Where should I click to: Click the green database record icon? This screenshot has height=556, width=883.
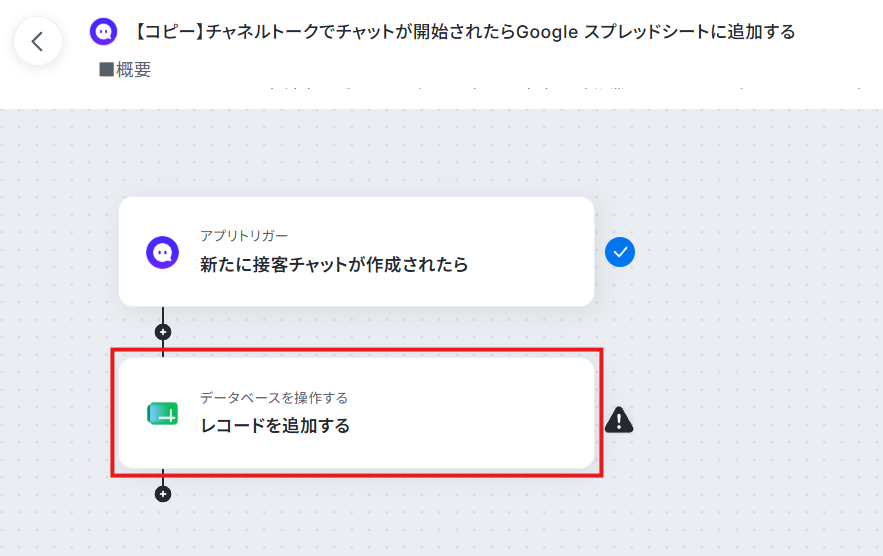coord(163,414)
